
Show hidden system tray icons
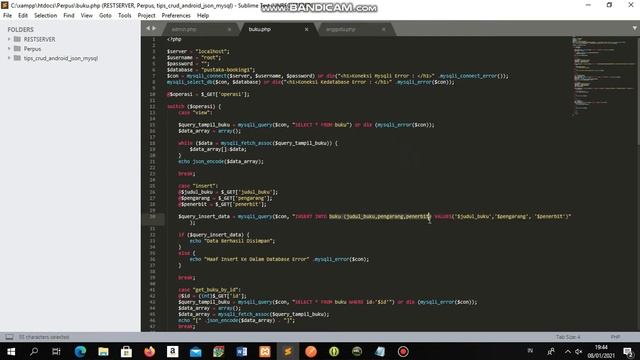pos(568,351)
